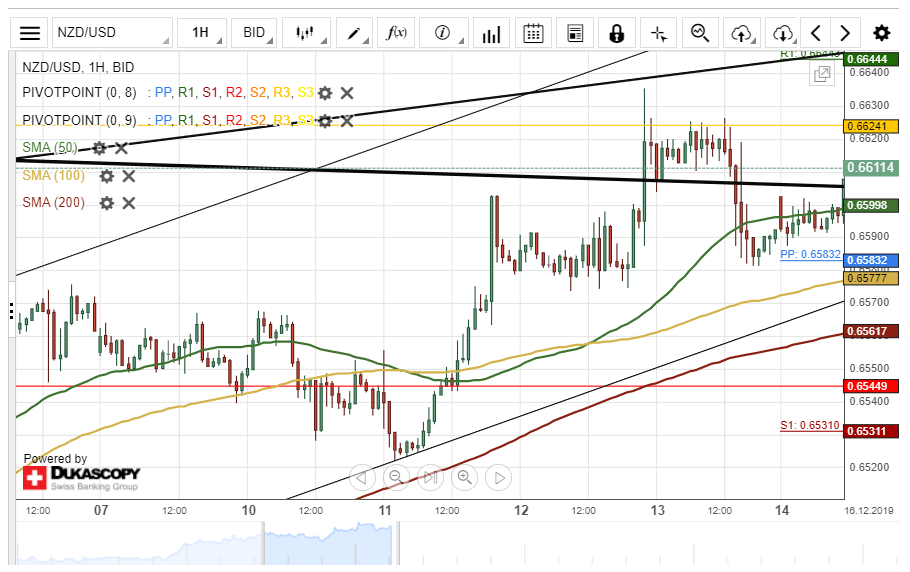Click the 0.65311 S1 price label
Viewport: 910px width, 572px height.
tap(871, 431)
